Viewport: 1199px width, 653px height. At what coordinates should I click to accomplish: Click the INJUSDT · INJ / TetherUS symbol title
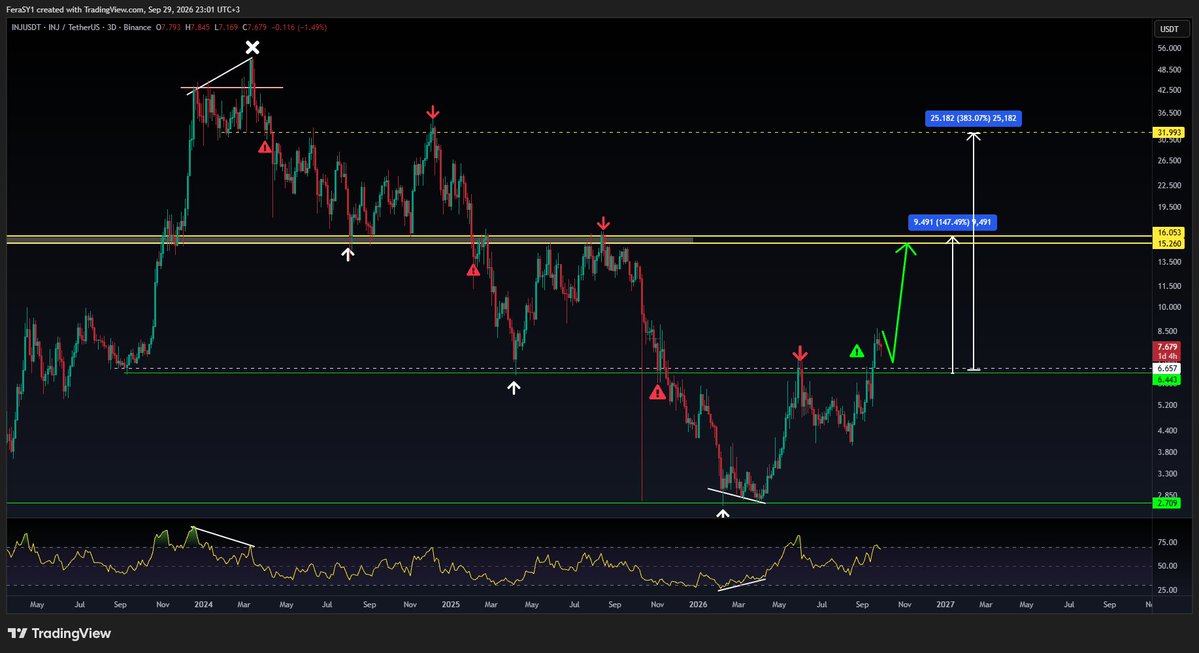tap(81, 28)
